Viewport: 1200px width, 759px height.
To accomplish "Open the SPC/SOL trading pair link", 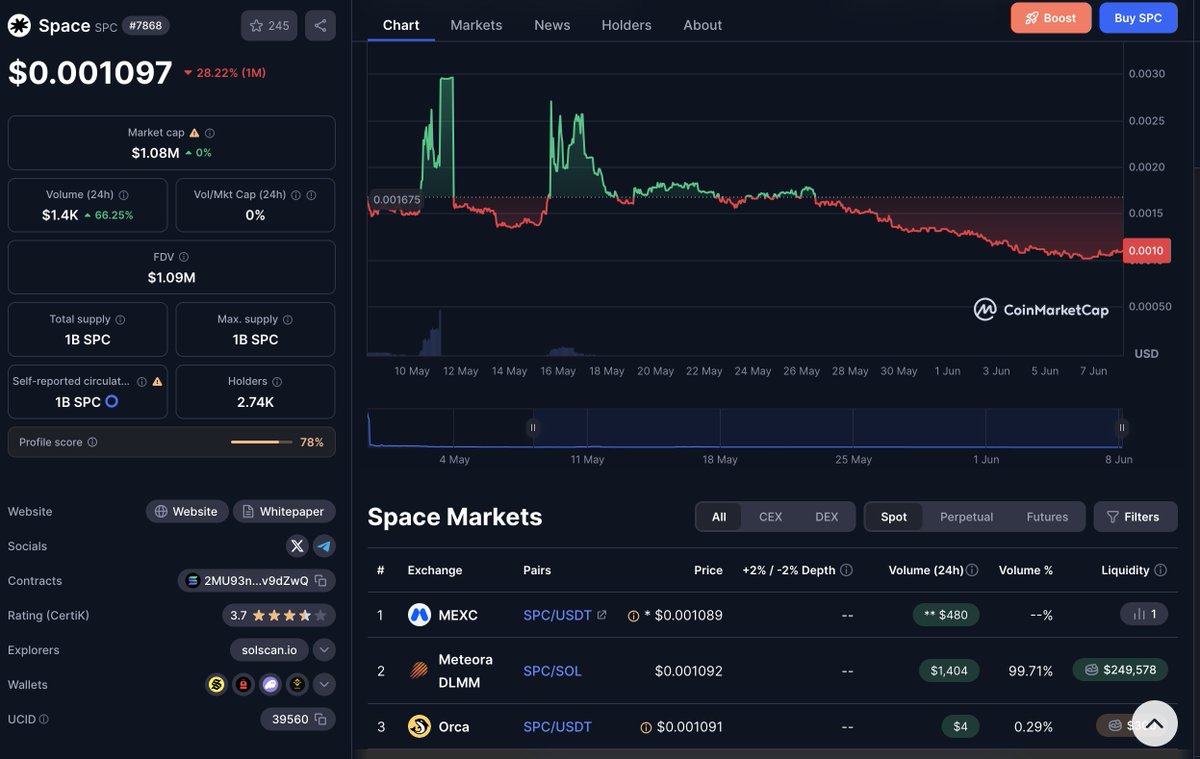I will [x=552, y=671].
